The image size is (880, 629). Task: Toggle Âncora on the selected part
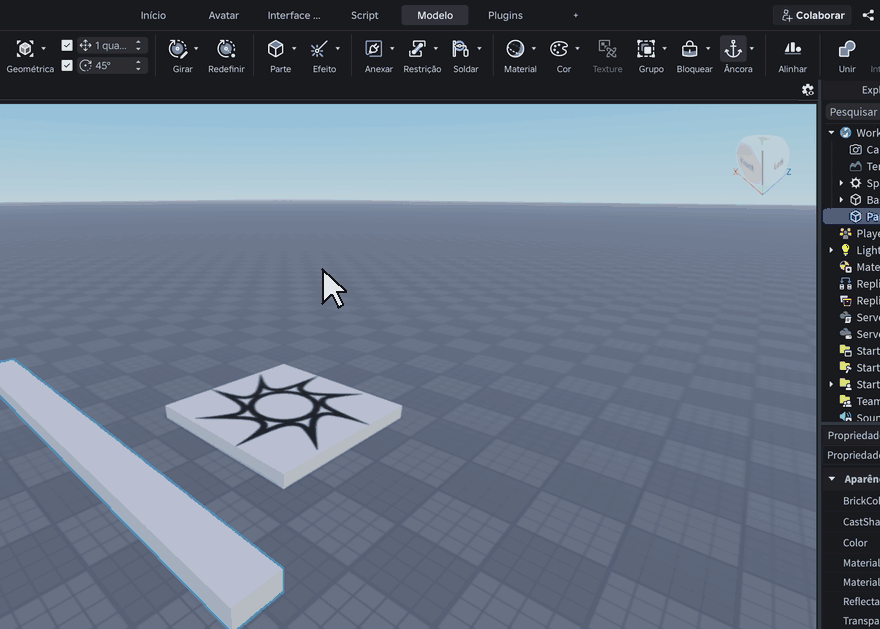tap(733, 49)
